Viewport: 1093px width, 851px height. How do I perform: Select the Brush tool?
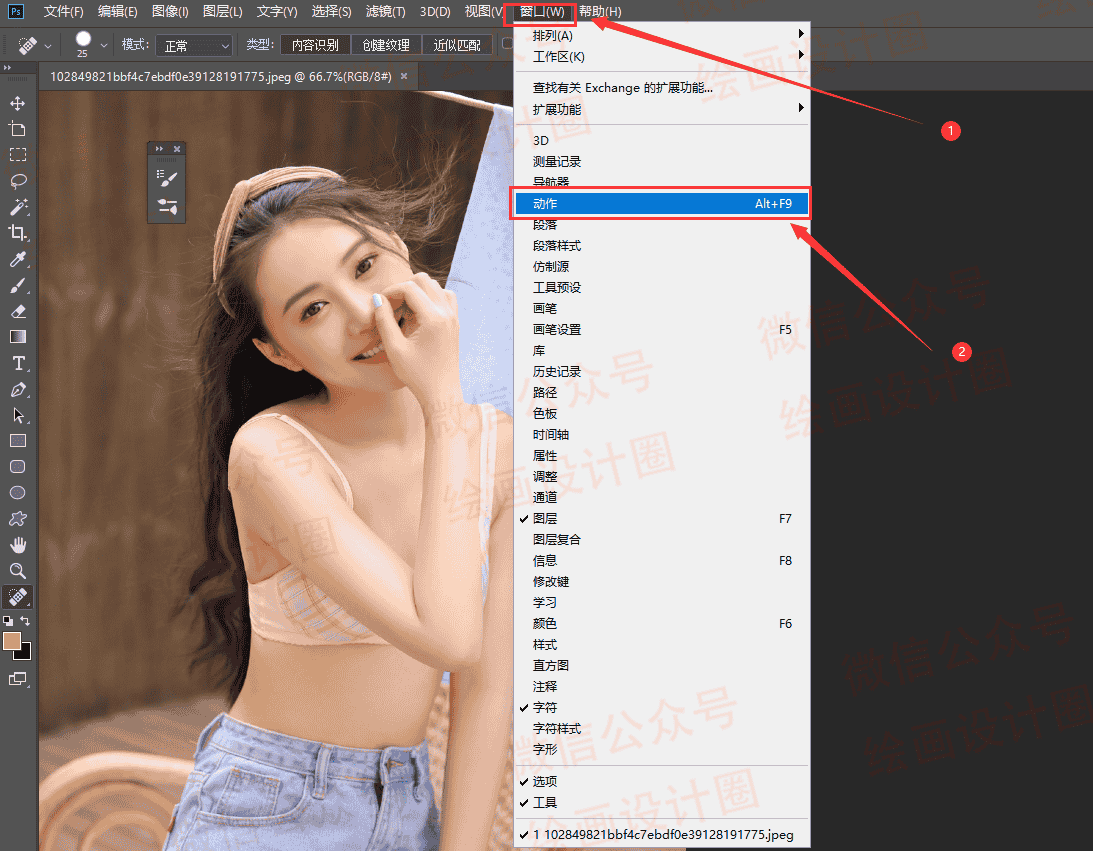click(x=17, y=285)
